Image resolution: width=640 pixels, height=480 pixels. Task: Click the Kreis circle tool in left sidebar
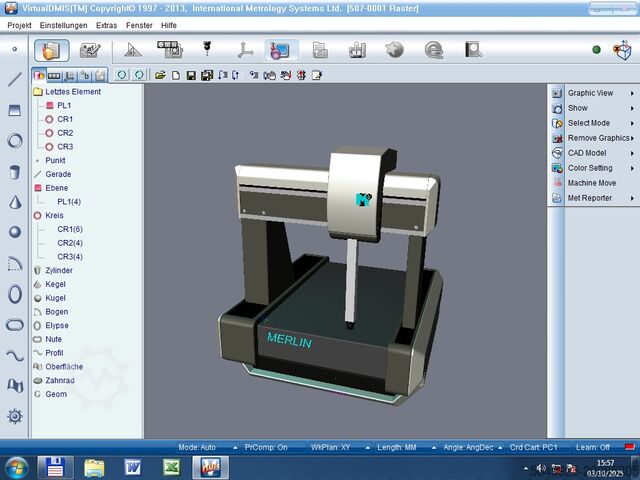tap(15, 141)
